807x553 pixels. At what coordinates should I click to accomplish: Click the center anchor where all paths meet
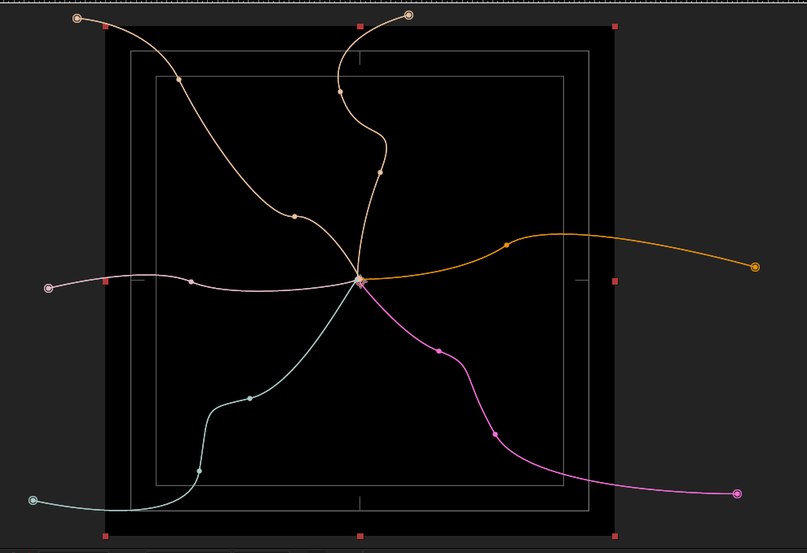(x=360, y=281)
